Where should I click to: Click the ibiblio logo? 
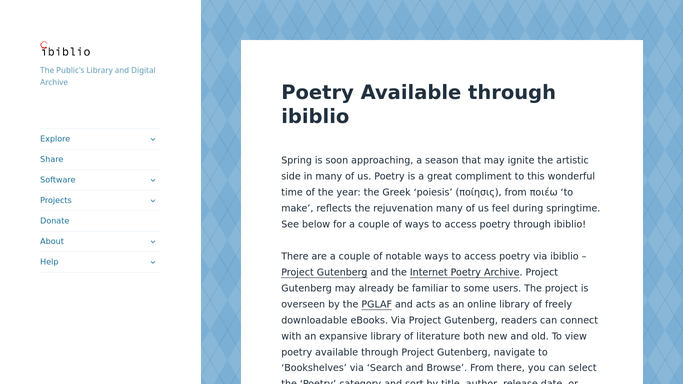point(65,49)
